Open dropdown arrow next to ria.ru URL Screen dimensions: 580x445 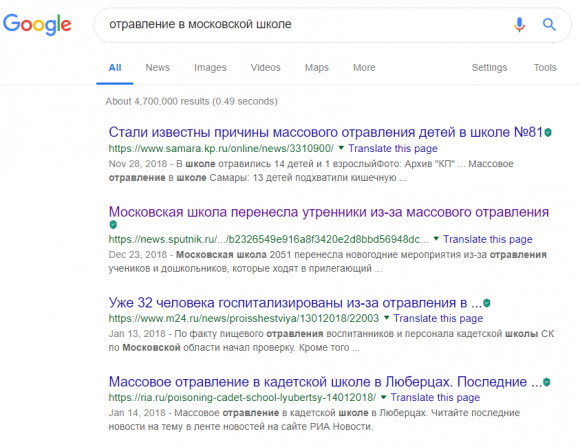pyautogui.click(x=384, y=397)
